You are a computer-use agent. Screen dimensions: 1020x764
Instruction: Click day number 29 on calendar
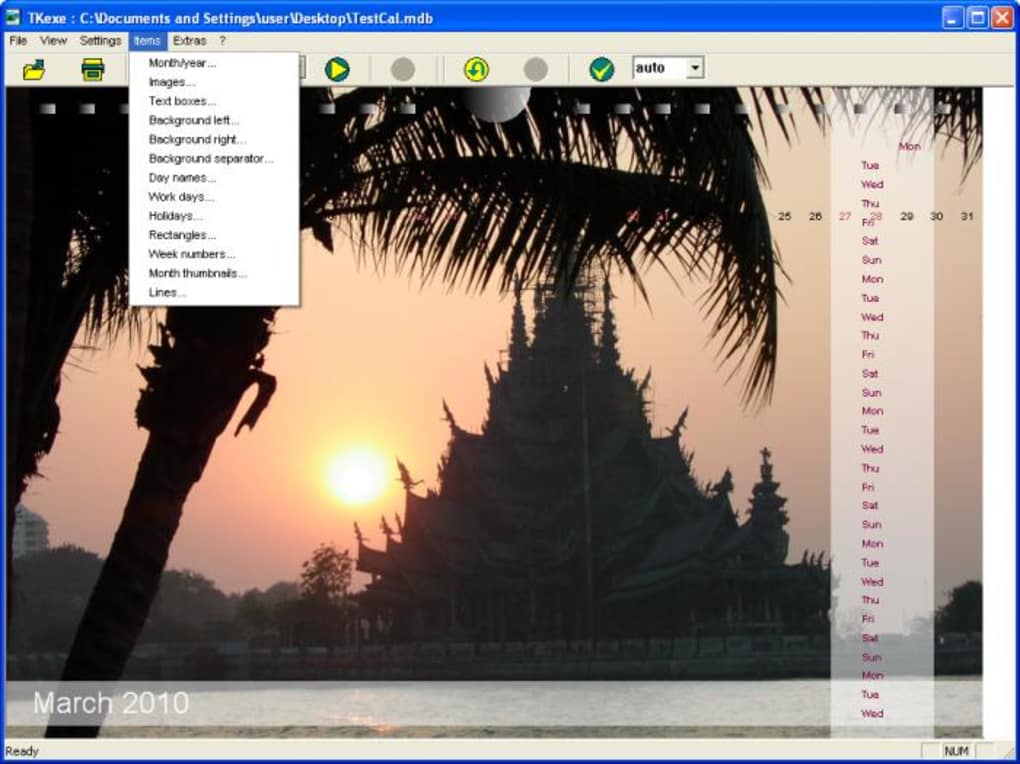907,217
